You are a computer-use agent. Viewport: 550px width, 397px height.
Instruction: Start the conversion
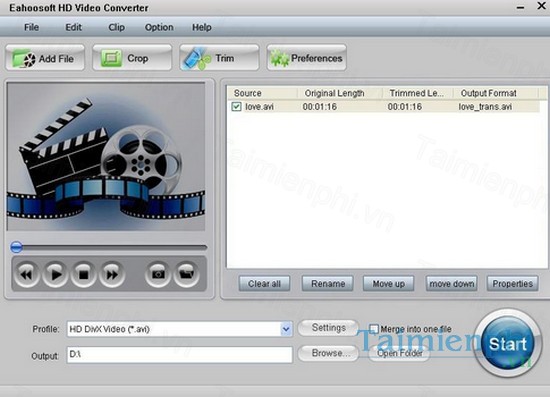[x=508, y=343]
